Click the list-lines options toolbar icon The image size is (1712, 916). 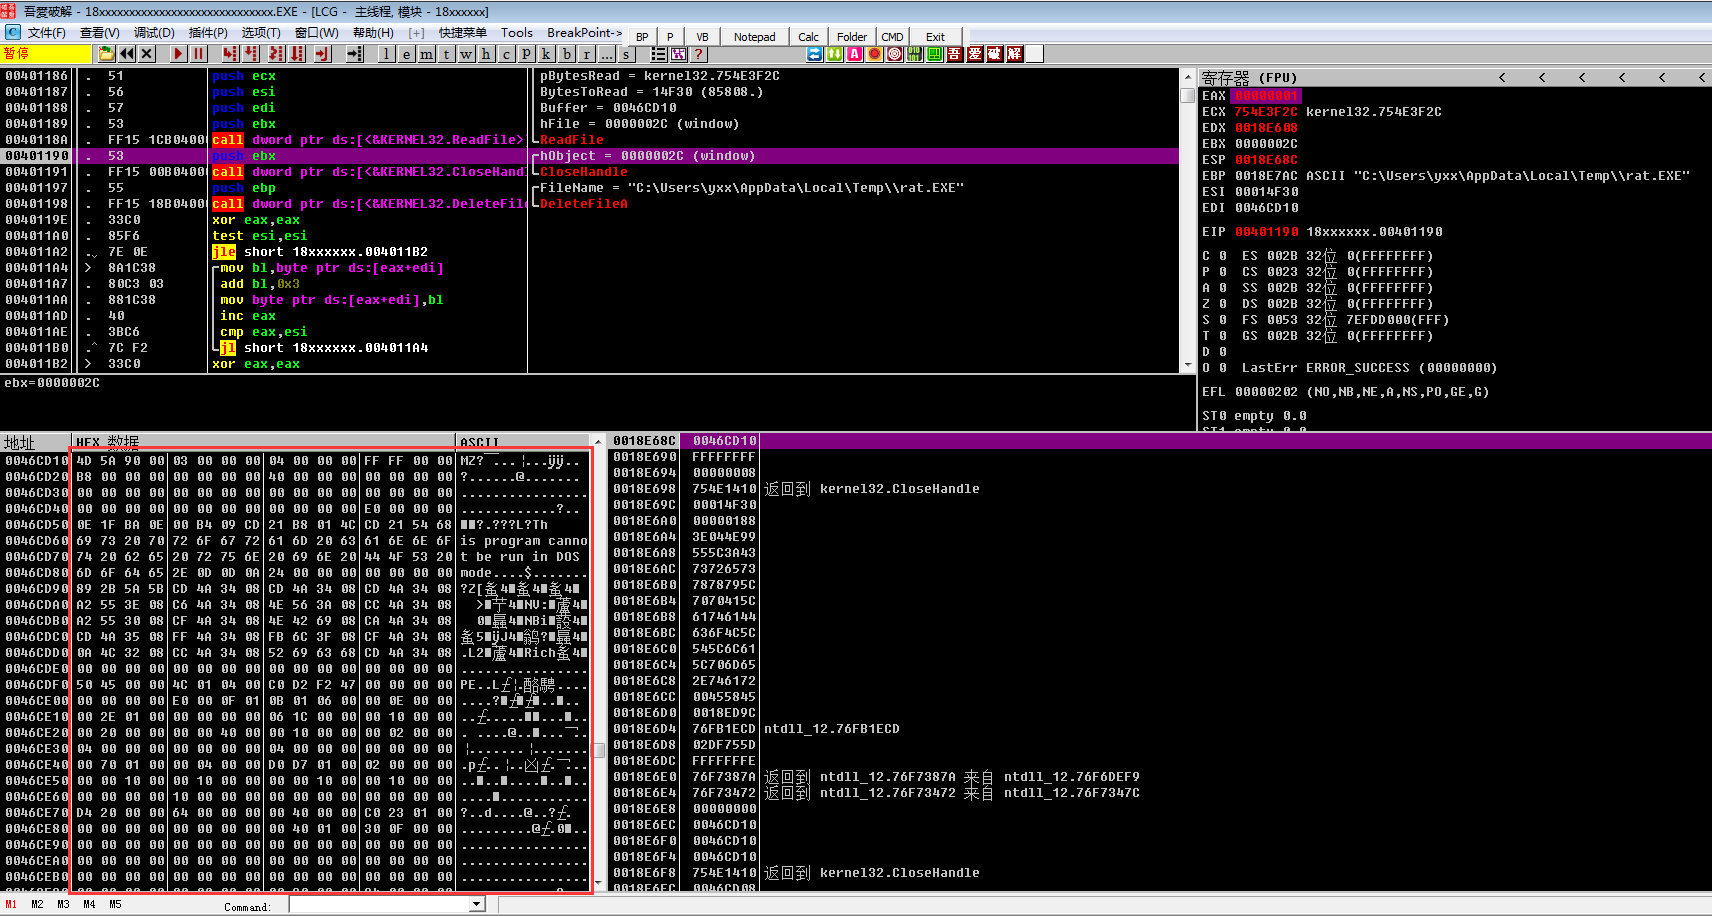coord(658,54)
